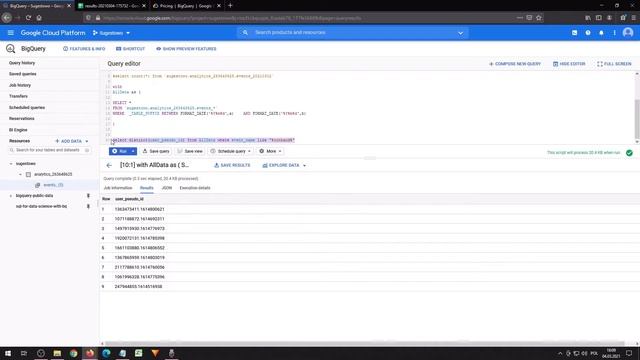Switch to the JSON tab
The image size is (640, 360).
pyautogui.click(x=167, y=188)
